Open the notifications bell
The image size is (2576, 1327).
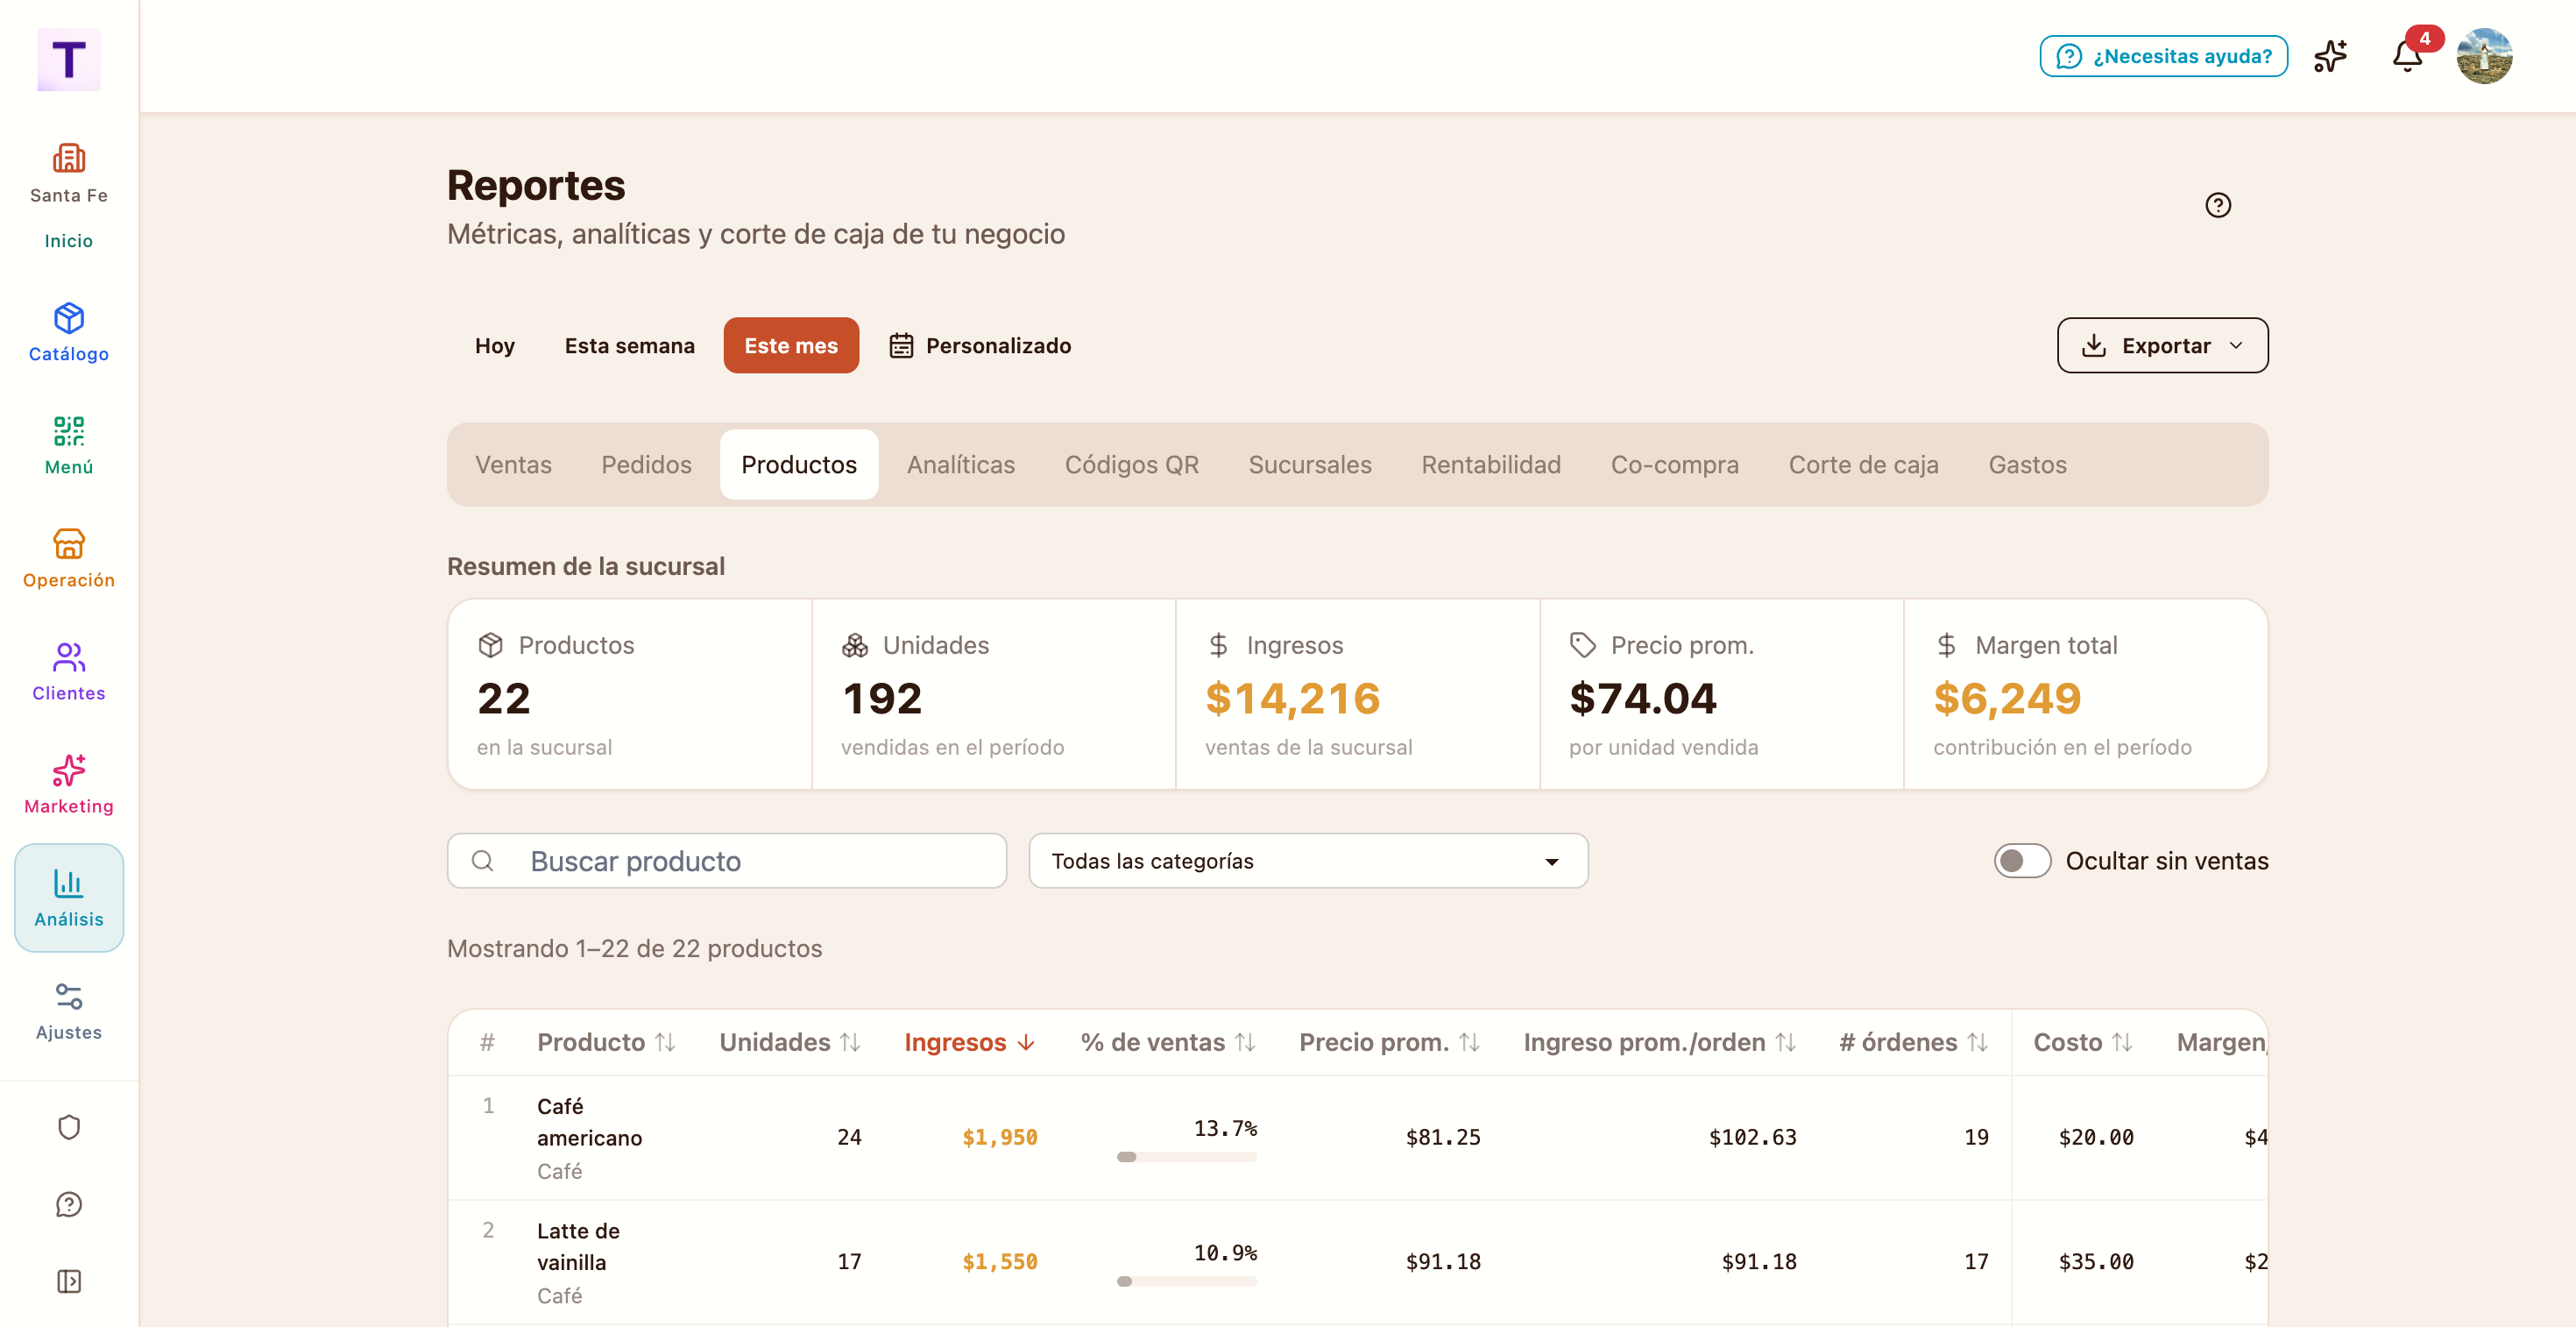[2408, 56]
